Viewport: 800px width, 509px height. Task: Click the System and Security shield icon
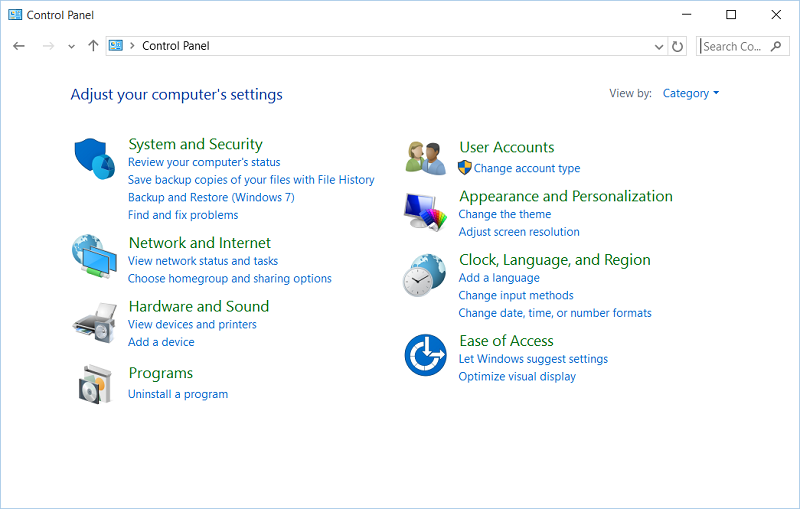coord(95,158)
